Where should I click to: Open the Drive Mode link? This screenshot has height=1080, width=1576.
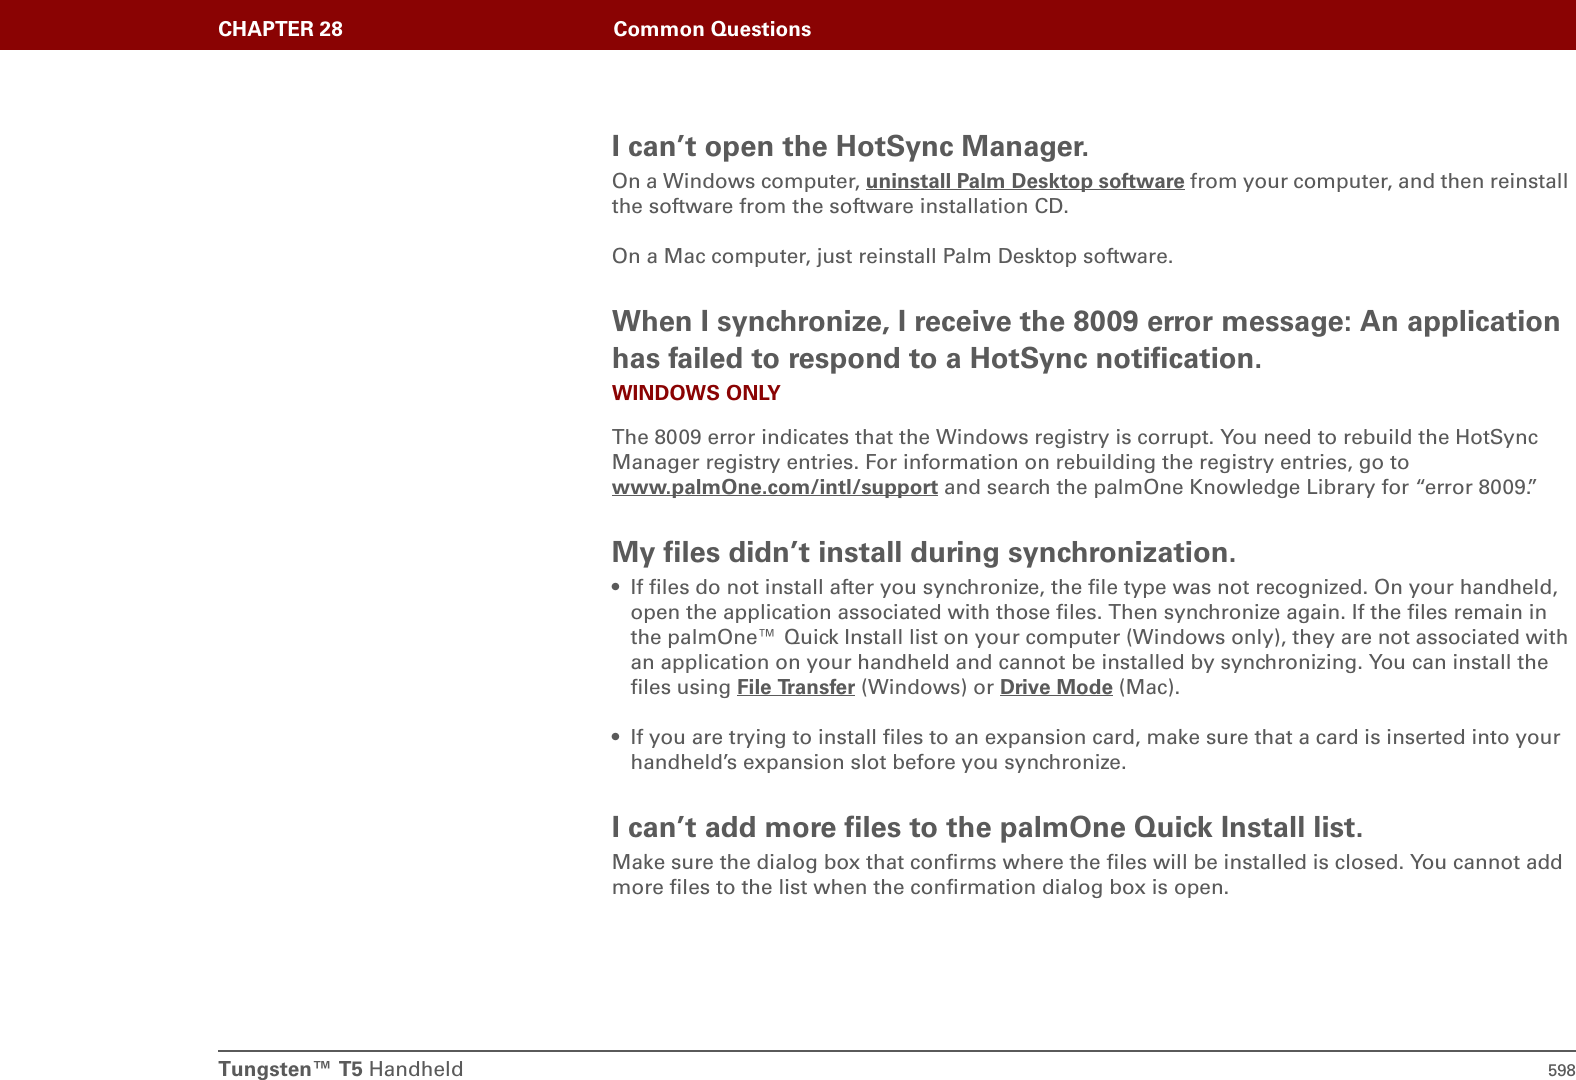pos(1056,687)
